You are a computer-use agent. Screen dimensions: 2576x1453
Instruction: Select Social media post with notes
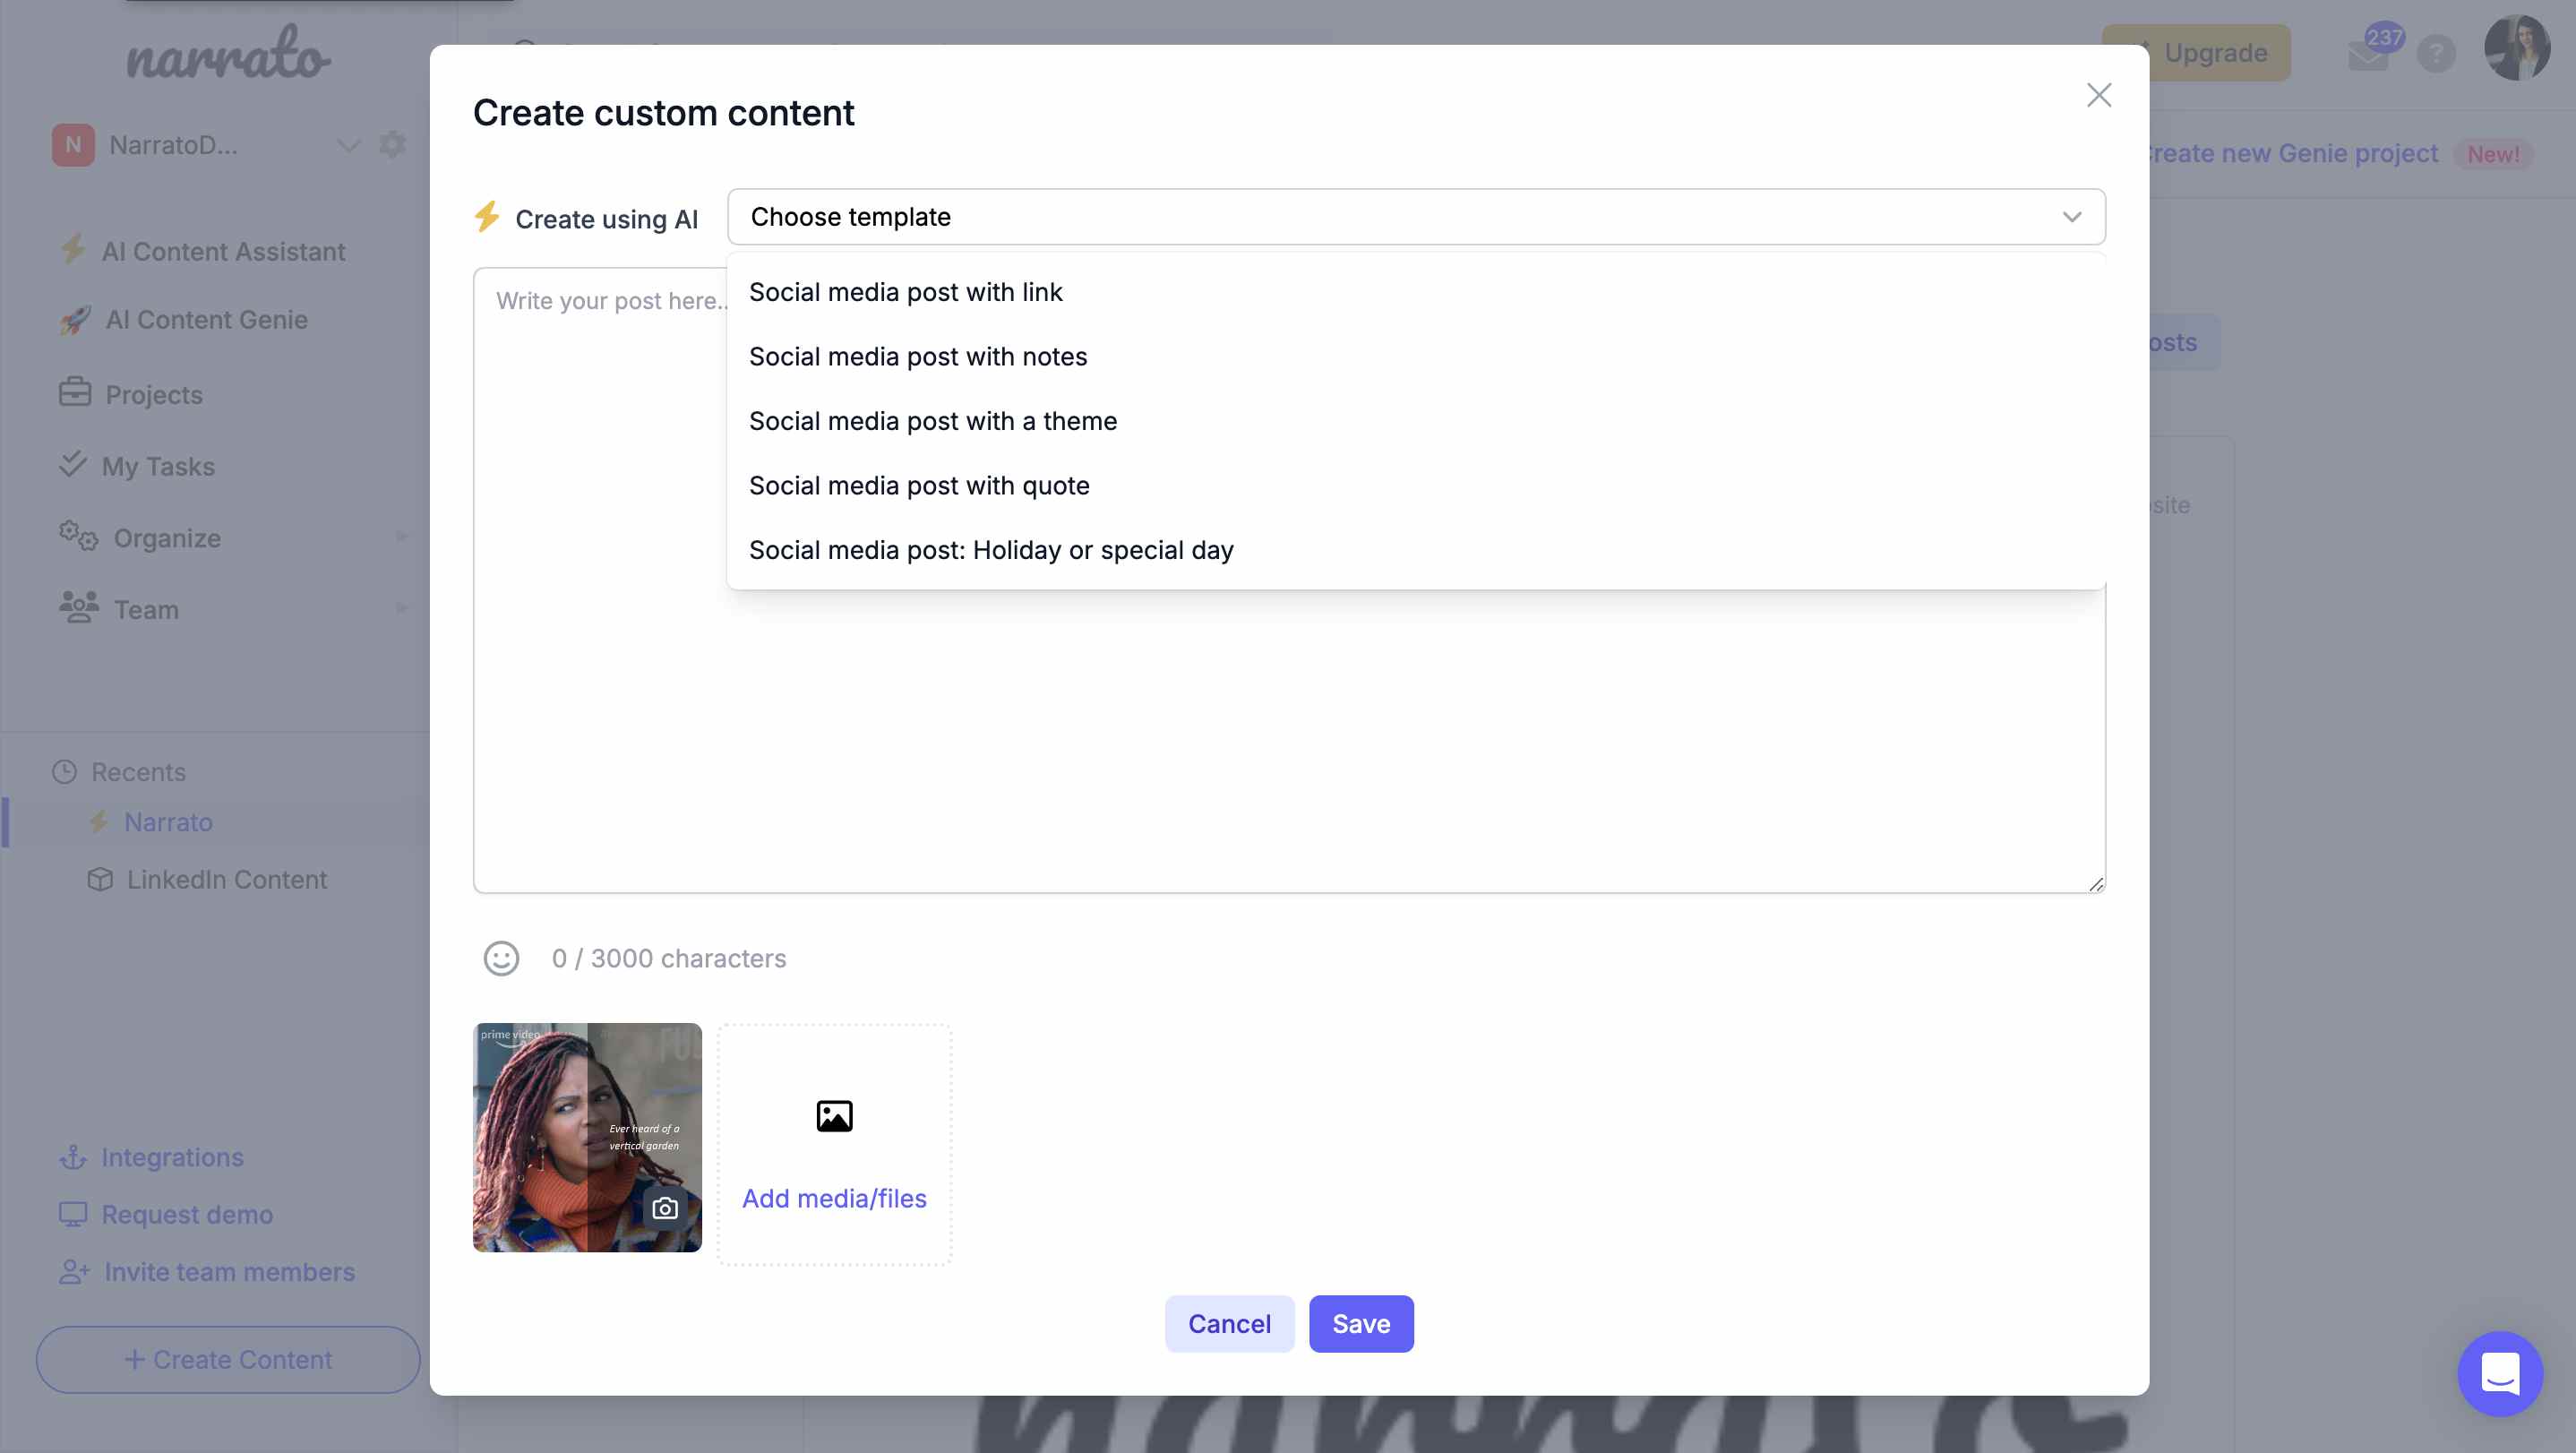1416,357
